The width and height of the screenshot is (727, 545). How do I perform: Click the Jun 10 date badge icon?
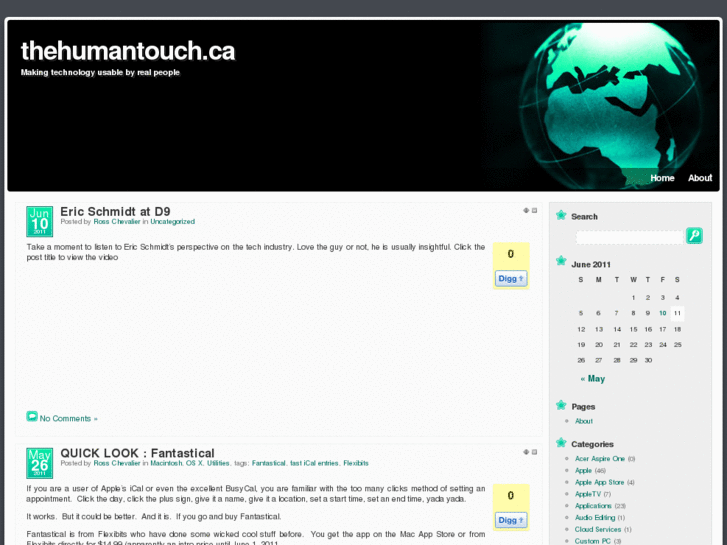click(x=39, y=221)
